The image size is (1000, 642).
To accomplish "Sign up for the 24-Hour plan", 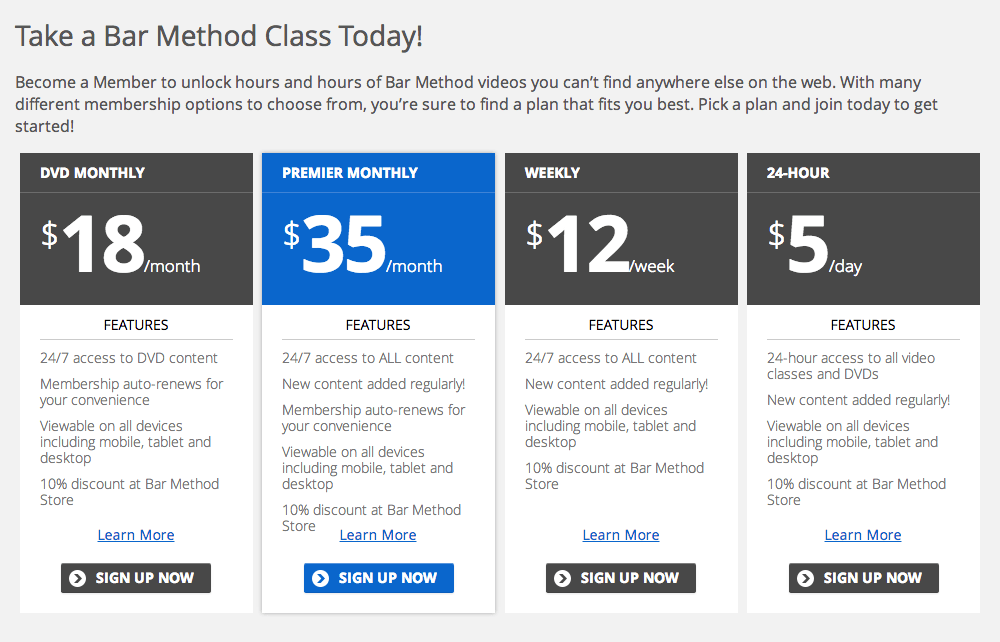I will click(864, 578).
